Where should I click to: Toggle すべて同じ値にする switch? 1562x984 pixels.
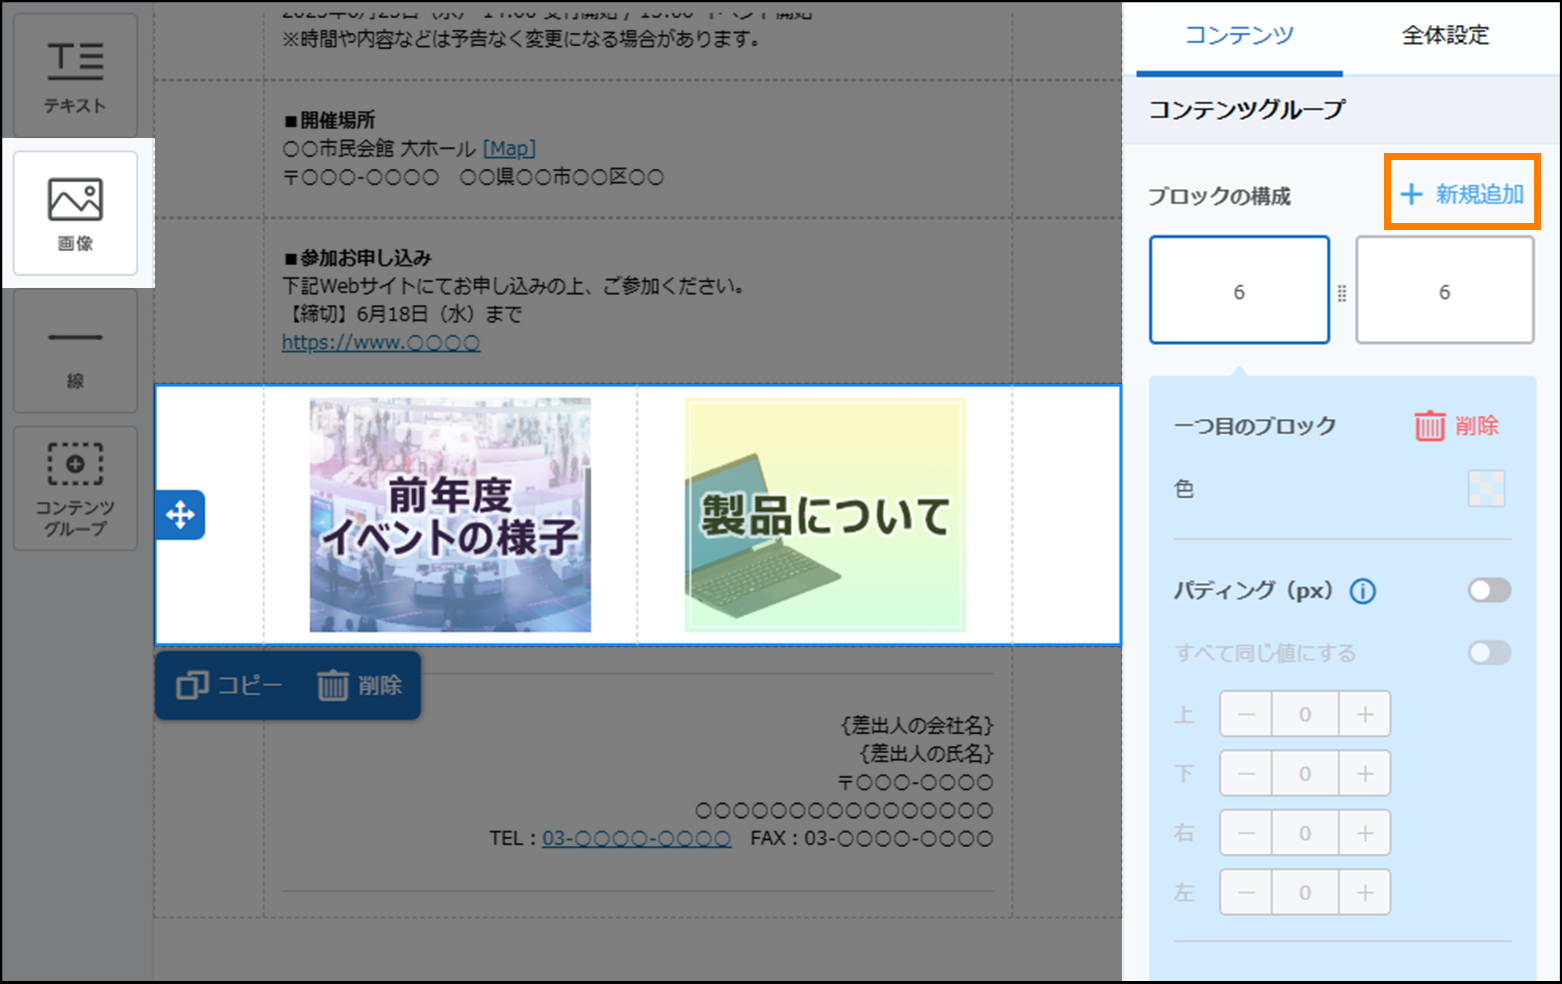1488,653
